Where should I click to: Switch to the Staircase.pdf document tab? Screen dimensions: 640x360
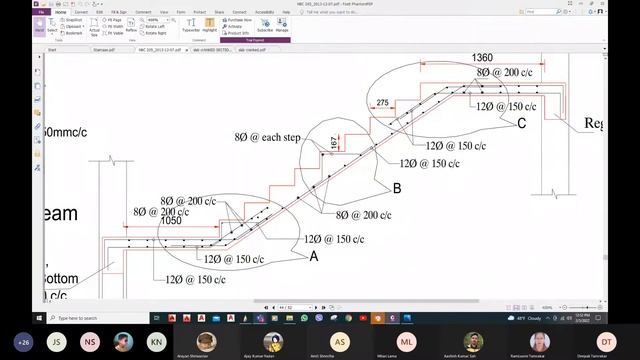pyautogui.click(x=104, y=50)
